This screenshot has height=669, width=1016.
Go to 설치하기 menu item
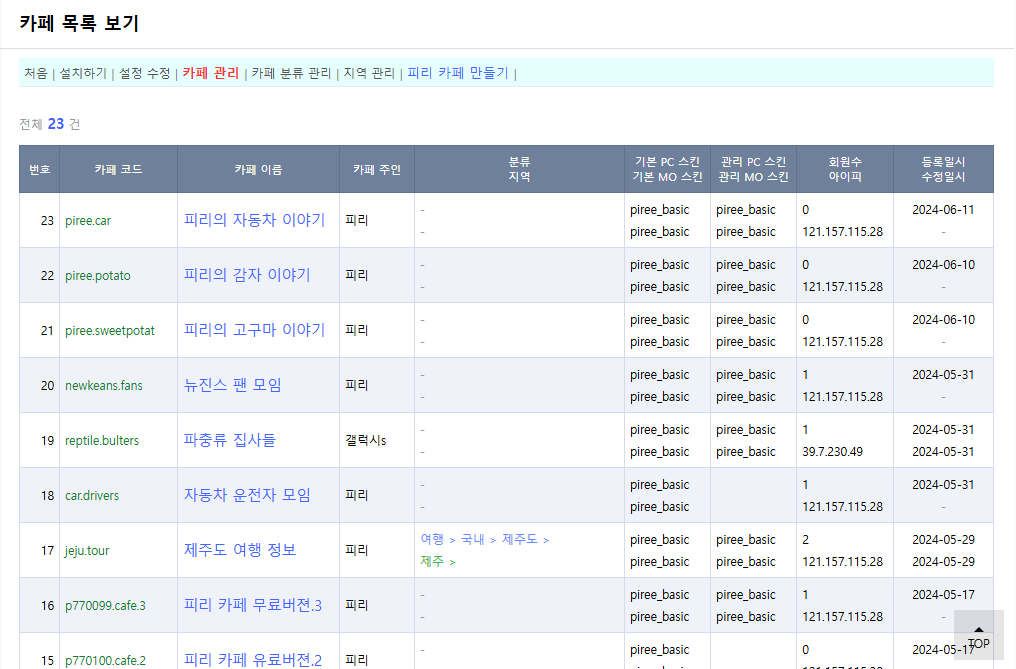83,73
